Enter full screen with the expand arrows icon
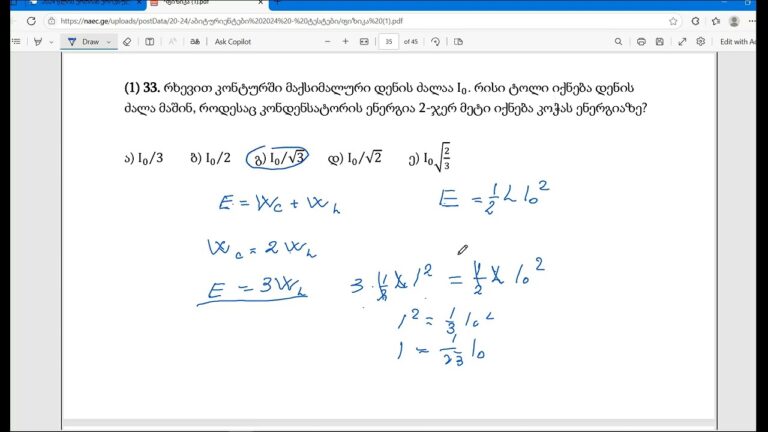Screen dimensions: 768x432 tap(682, 42)
